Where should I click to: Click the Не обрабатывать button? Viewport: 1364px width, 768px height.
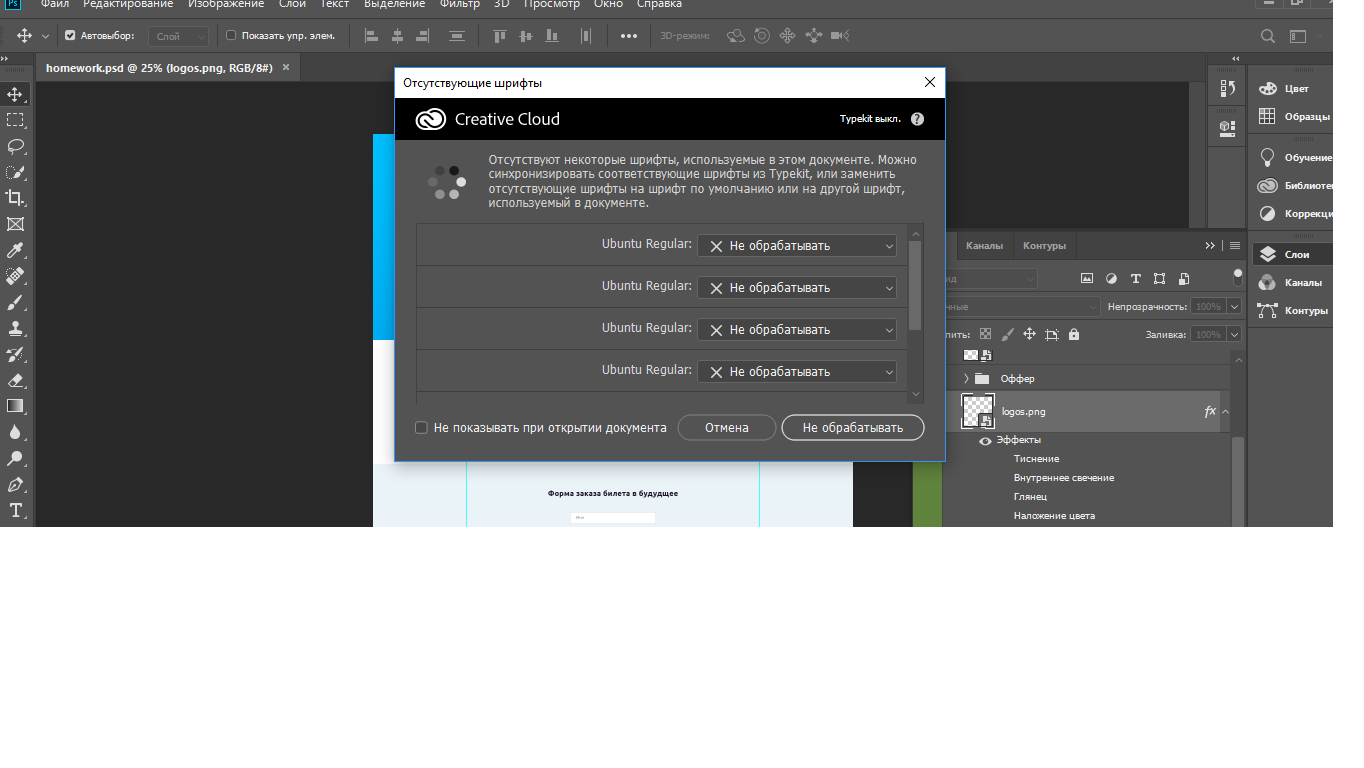853,428
